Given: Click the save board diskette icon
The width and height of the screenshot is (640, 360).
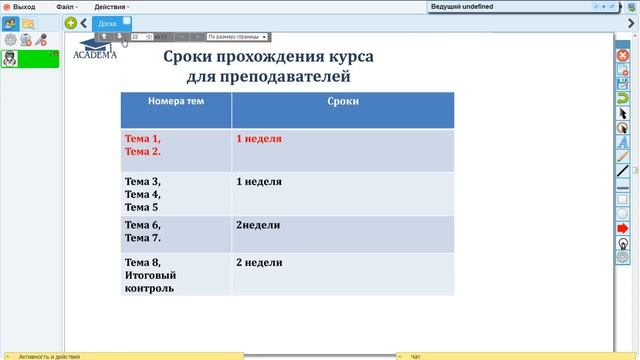Looking at the screenshot, I should click(x=622, y=84).
